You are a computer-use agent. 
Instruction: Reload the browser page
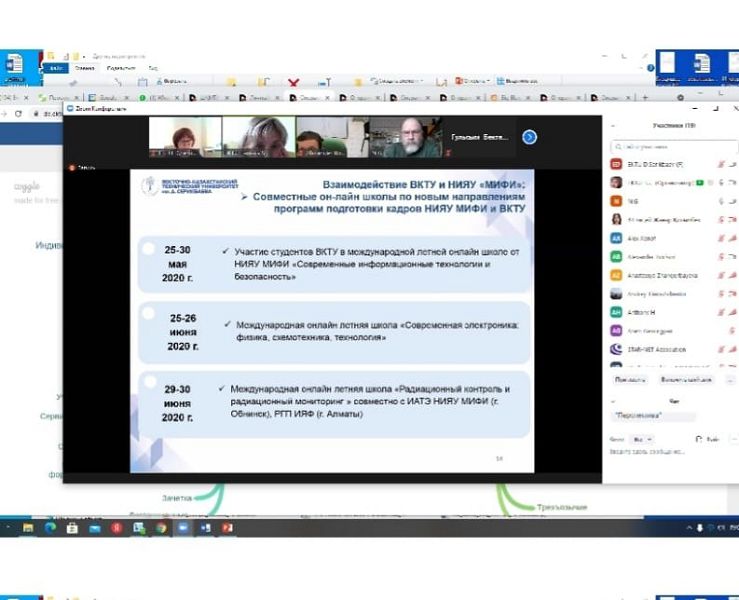pyautogui.click(x=18, y=114)
